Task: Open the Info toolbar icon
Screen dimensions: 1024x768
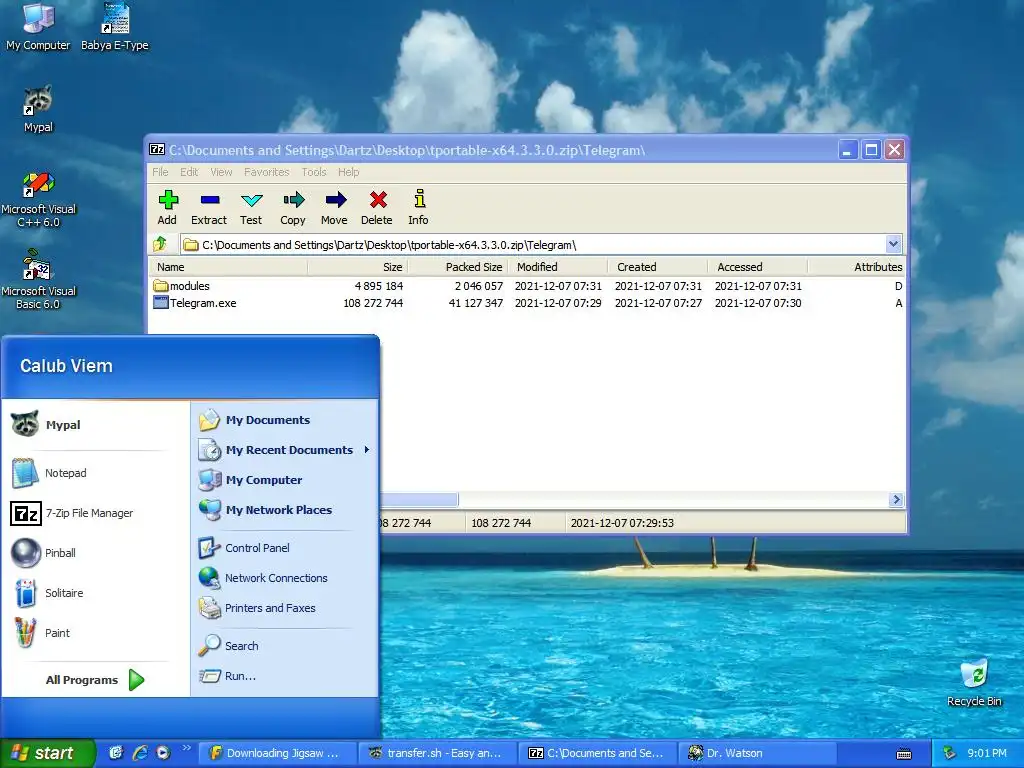Action: [419, 208]
